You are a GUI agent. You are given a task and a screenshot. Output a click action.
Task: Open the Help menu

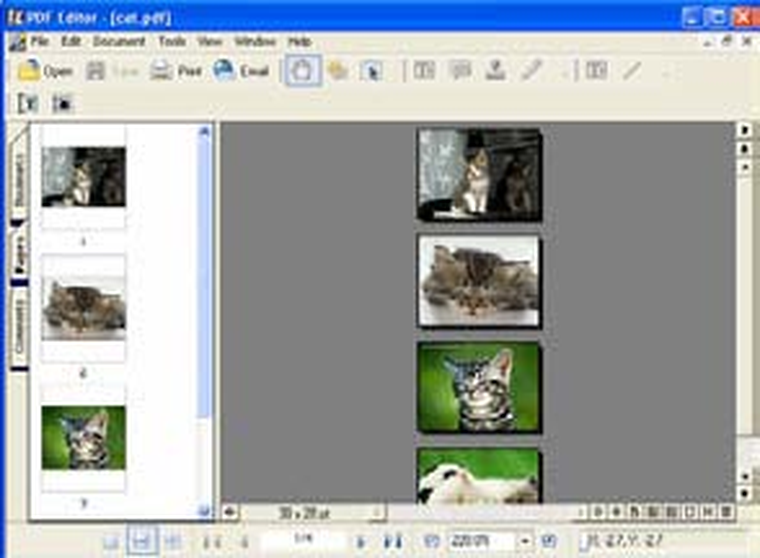pos(300,42)
